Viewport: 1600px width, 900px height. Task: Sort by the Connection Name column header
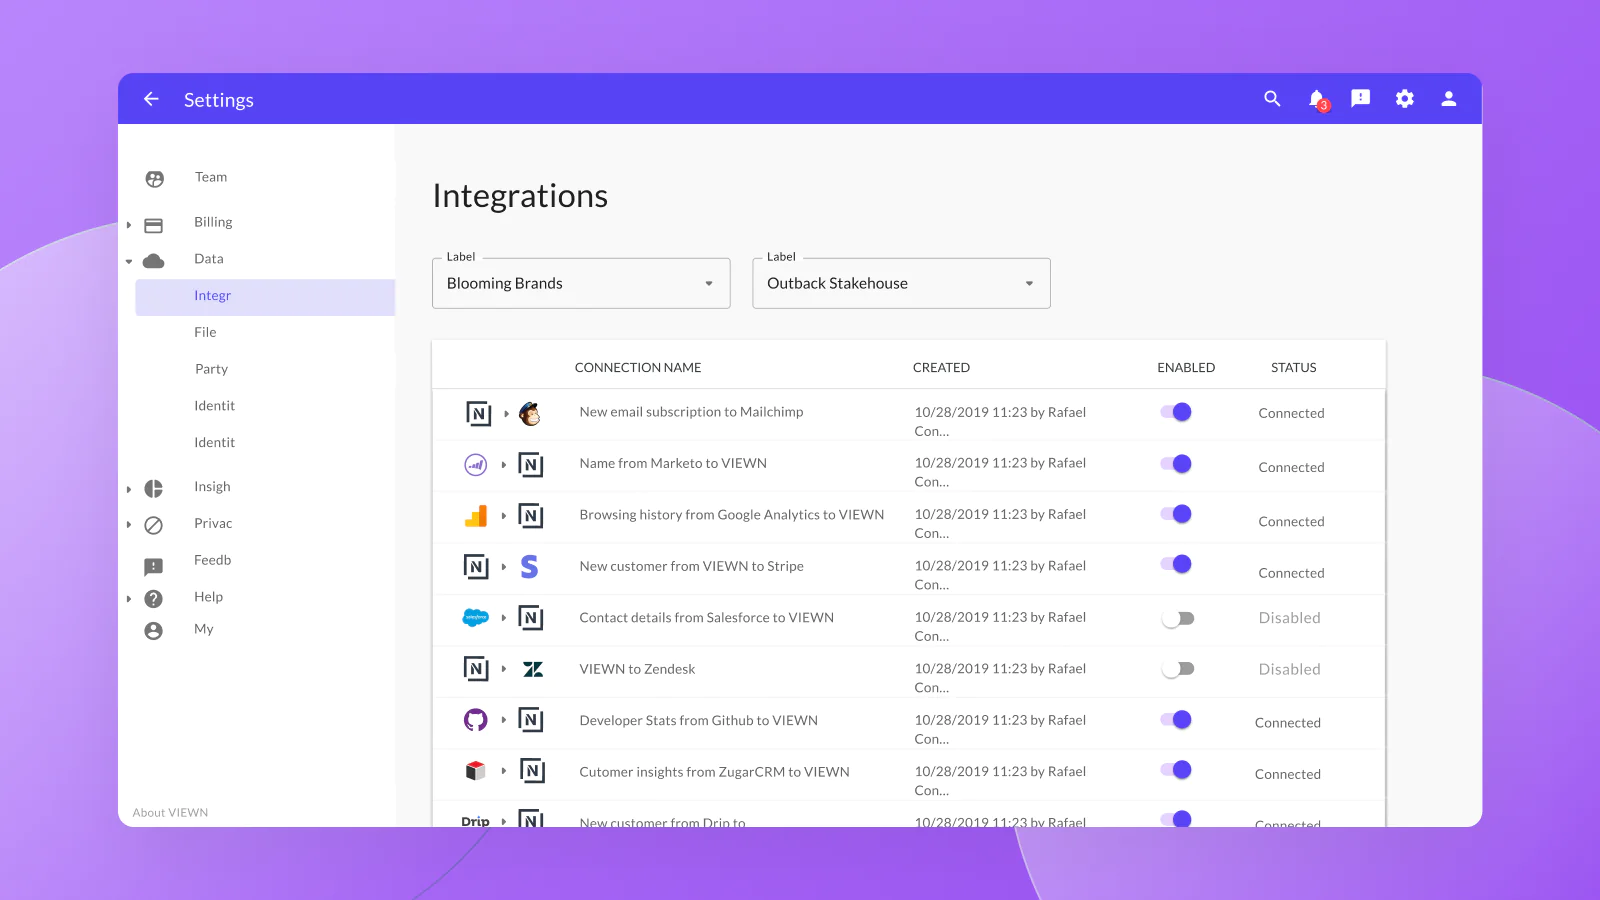638,368
